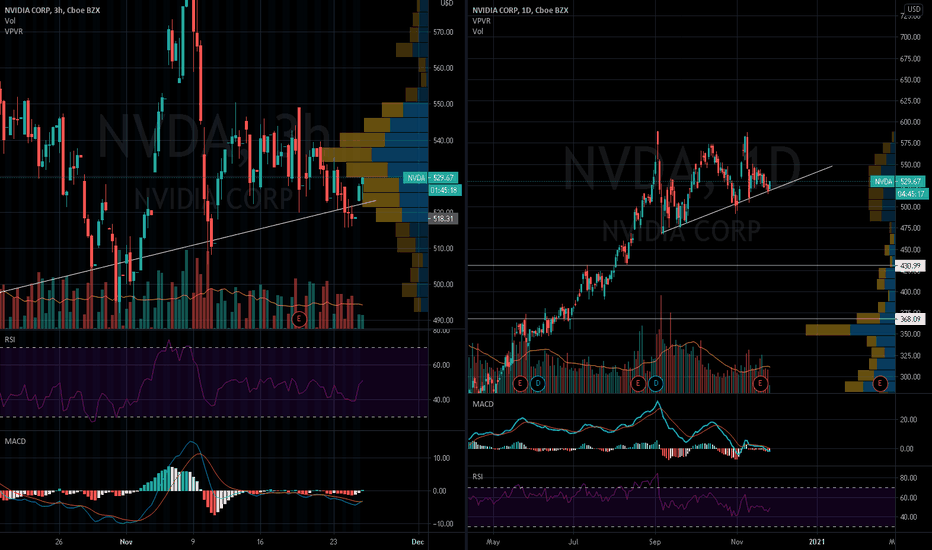Viewport: 932px width, 550px height.
Task: Select the Vol indicator label on 3h chart
Action: (10, 21)
